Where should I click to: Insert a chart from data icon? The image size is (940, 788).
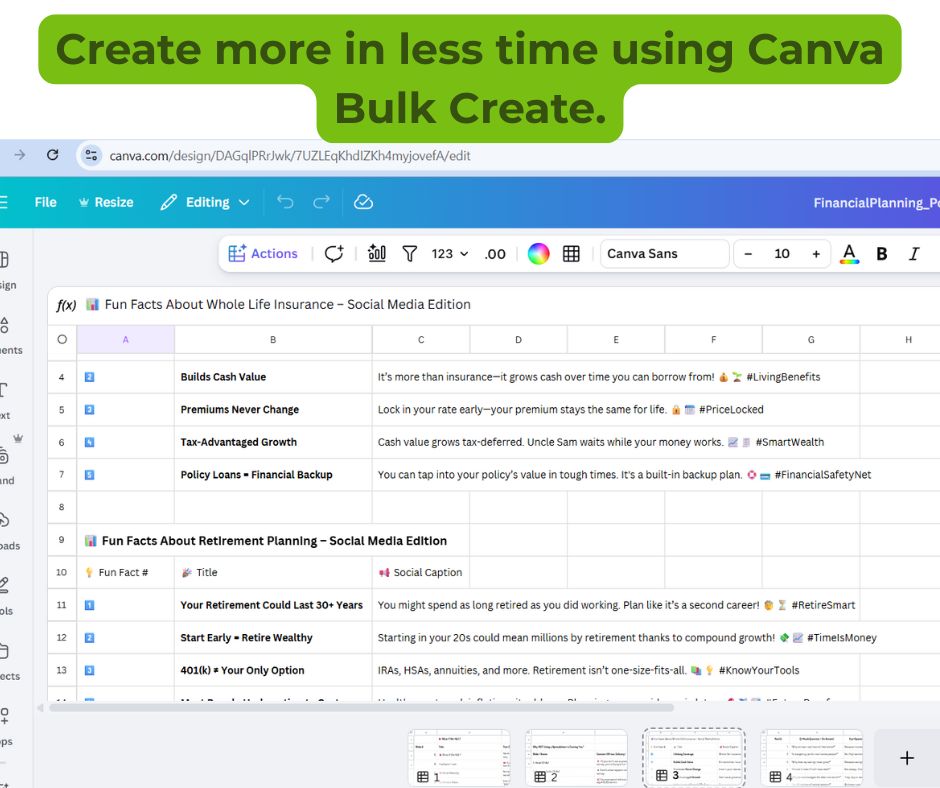click(376, 254)
